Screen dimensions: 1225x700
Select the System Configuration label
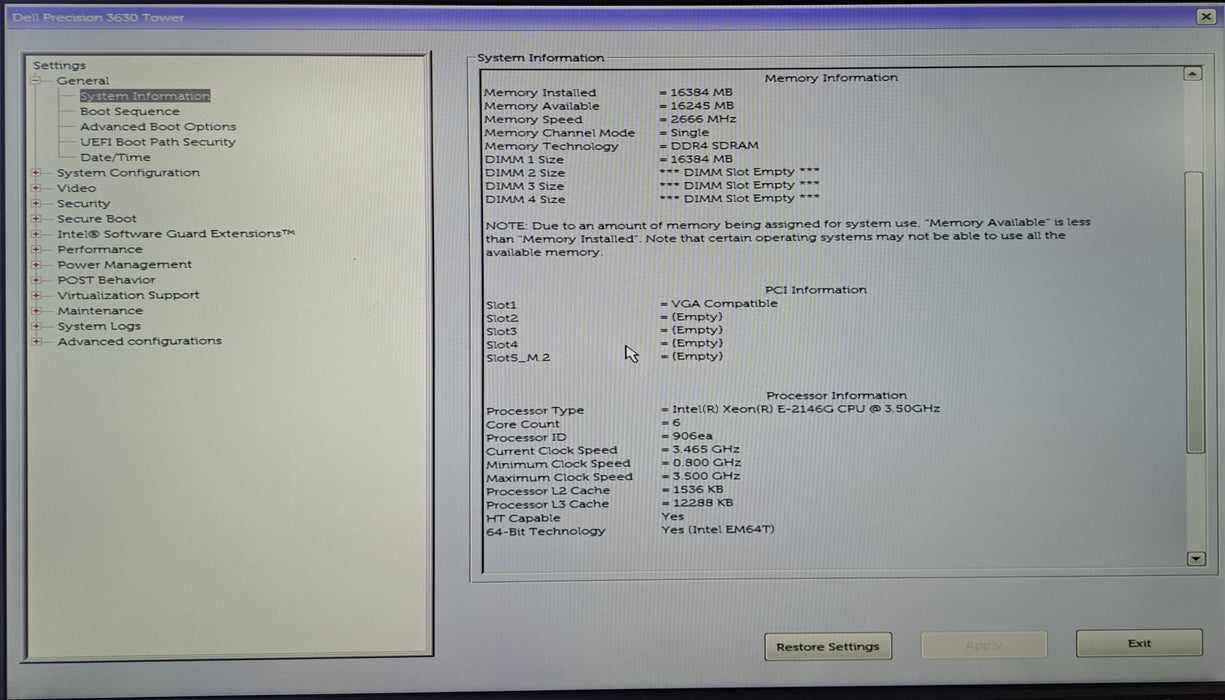pyautogui.click(x=128, y=173)
